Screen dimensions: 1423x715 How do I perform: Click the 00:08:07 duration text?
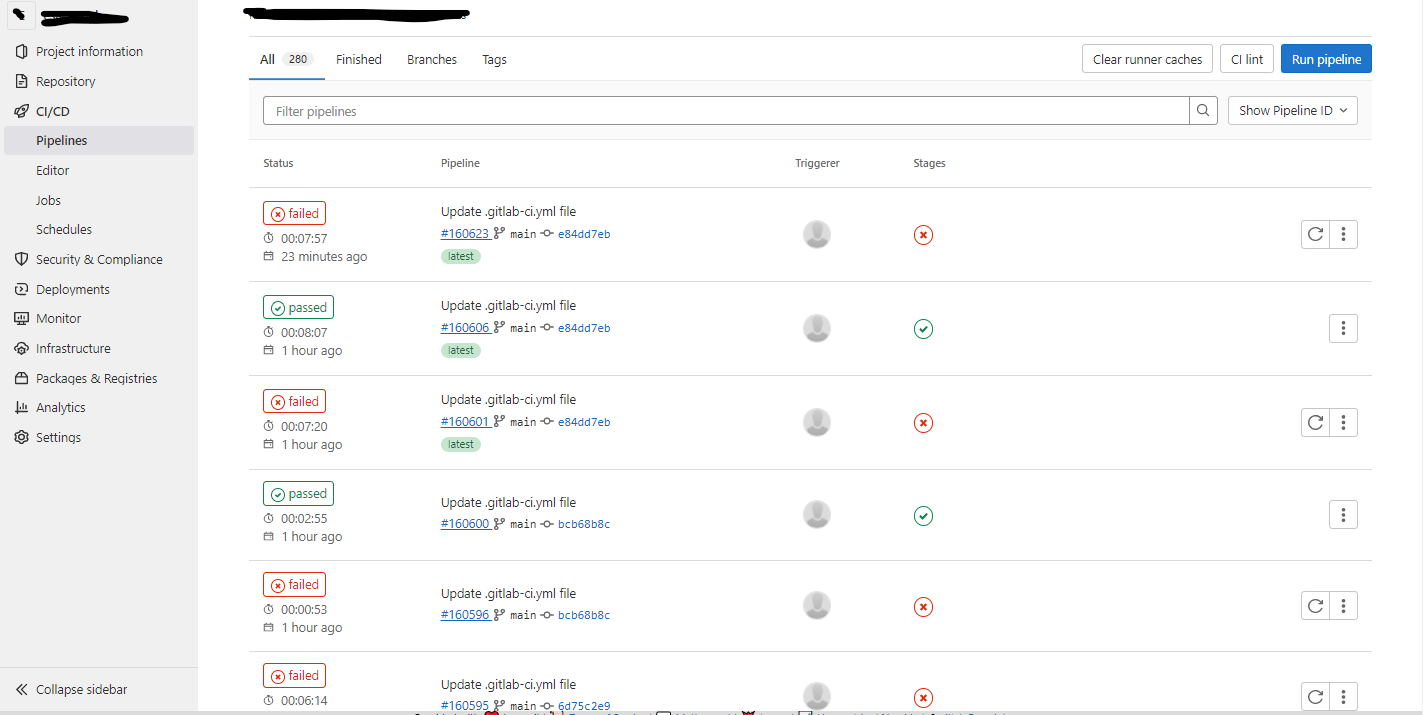pyautogui.click(x=304, y=332)
